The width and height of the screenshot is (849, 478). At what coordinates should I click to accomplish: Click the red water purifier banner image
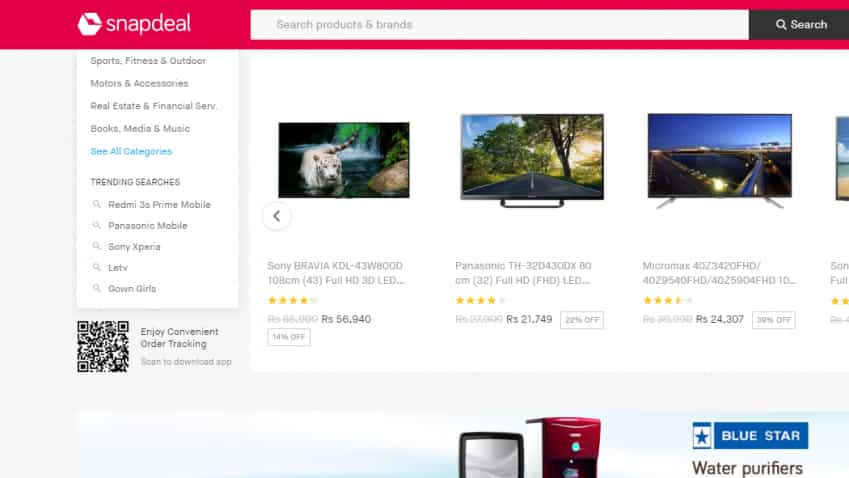pyautogui.click(x=563, y=448)
